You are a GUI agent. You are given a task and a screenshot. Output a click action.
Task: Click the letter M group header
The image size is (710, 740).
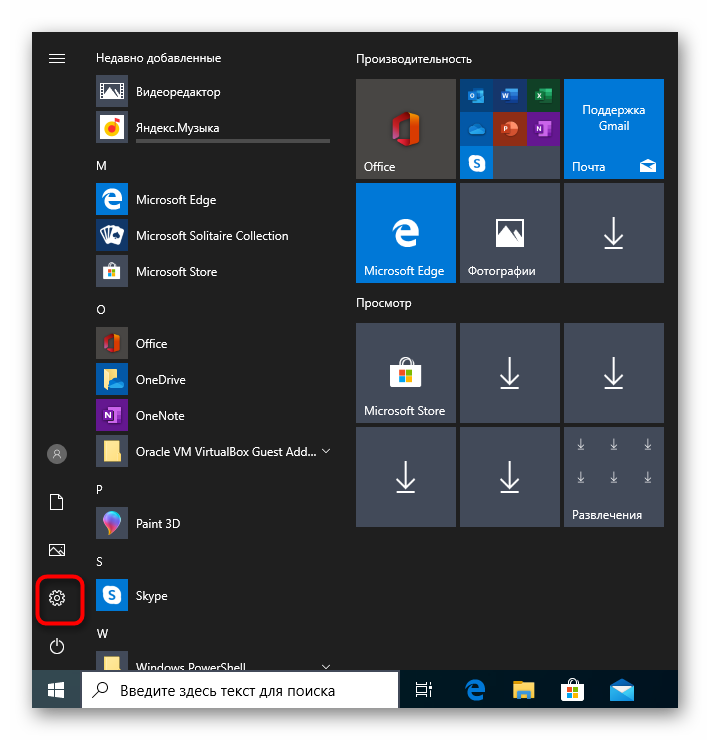pos(101,166)
